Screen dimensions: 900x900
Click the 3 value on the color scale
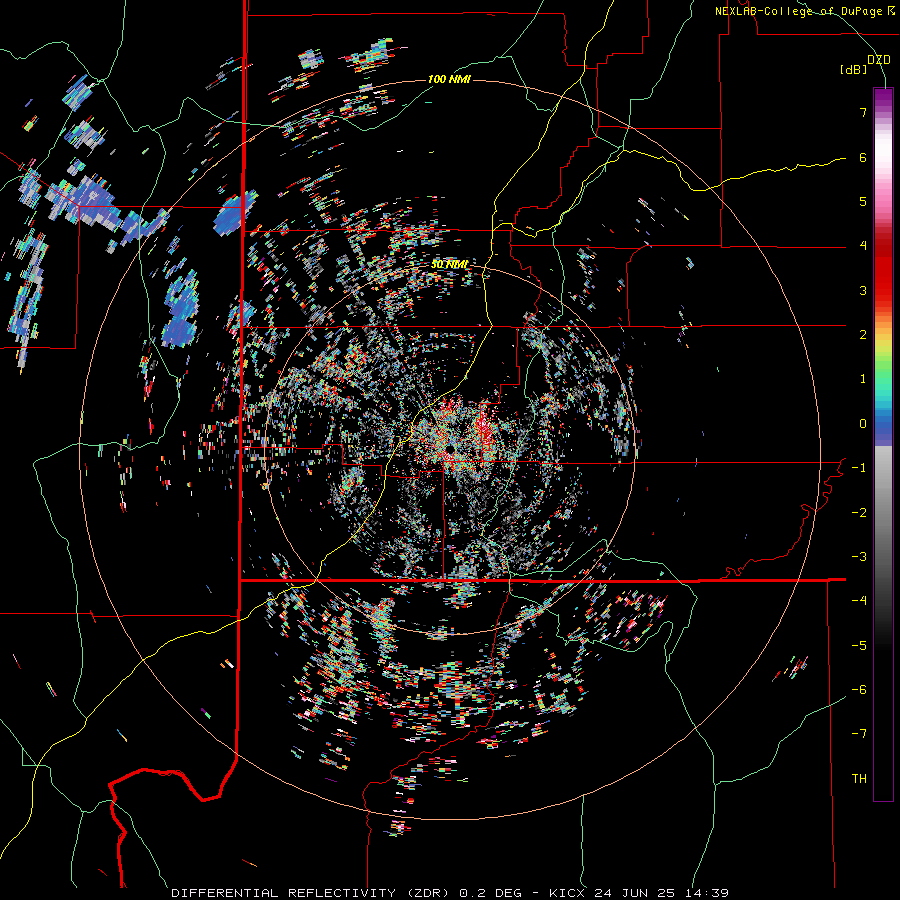863,290
